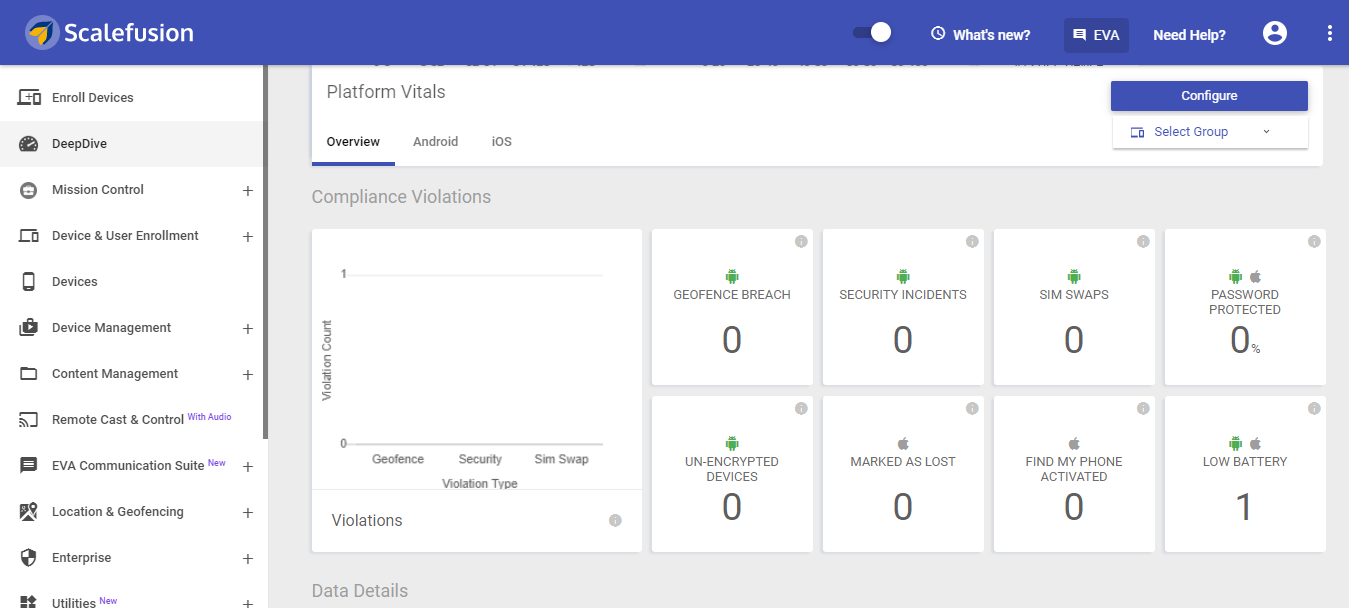Switch off the top bar toggle
The image size is (1349, 608).
pos(871,32)
